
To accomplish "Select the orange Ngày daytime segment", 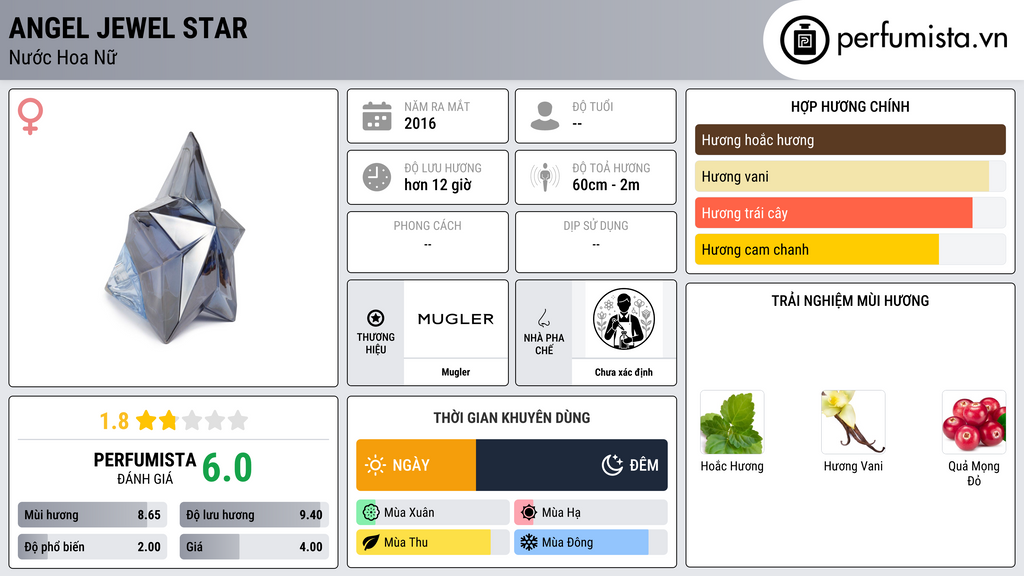I will click(x=416, y=465).
